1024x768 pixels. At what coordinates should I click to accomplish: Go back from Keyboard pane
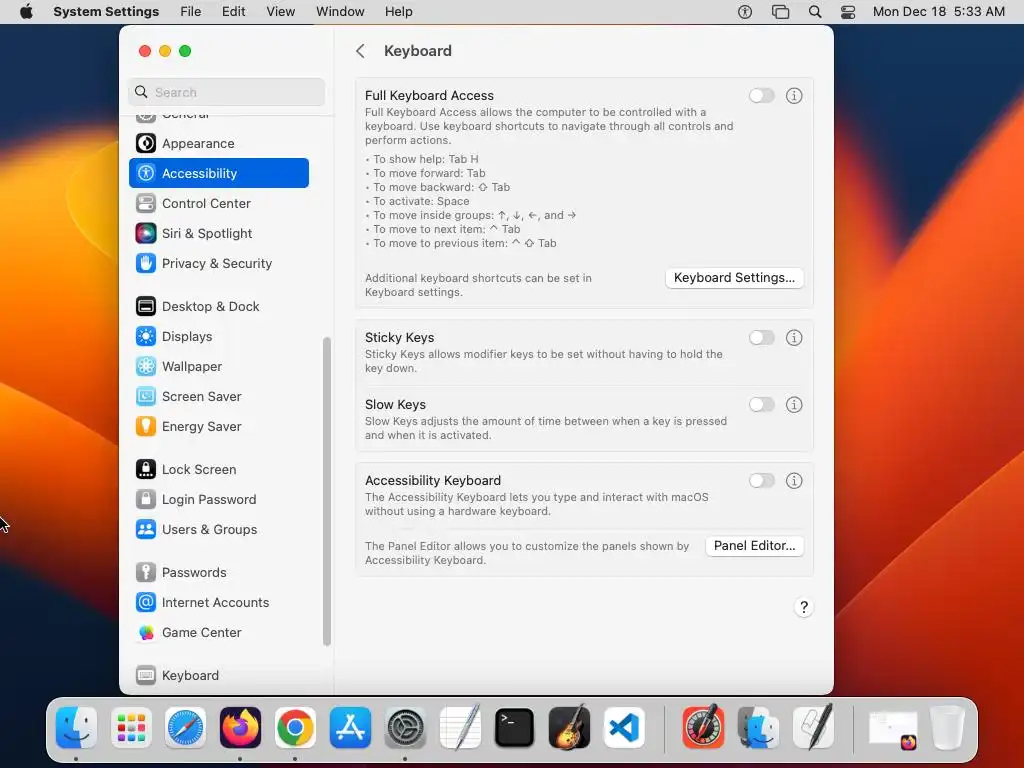point(360,51)
